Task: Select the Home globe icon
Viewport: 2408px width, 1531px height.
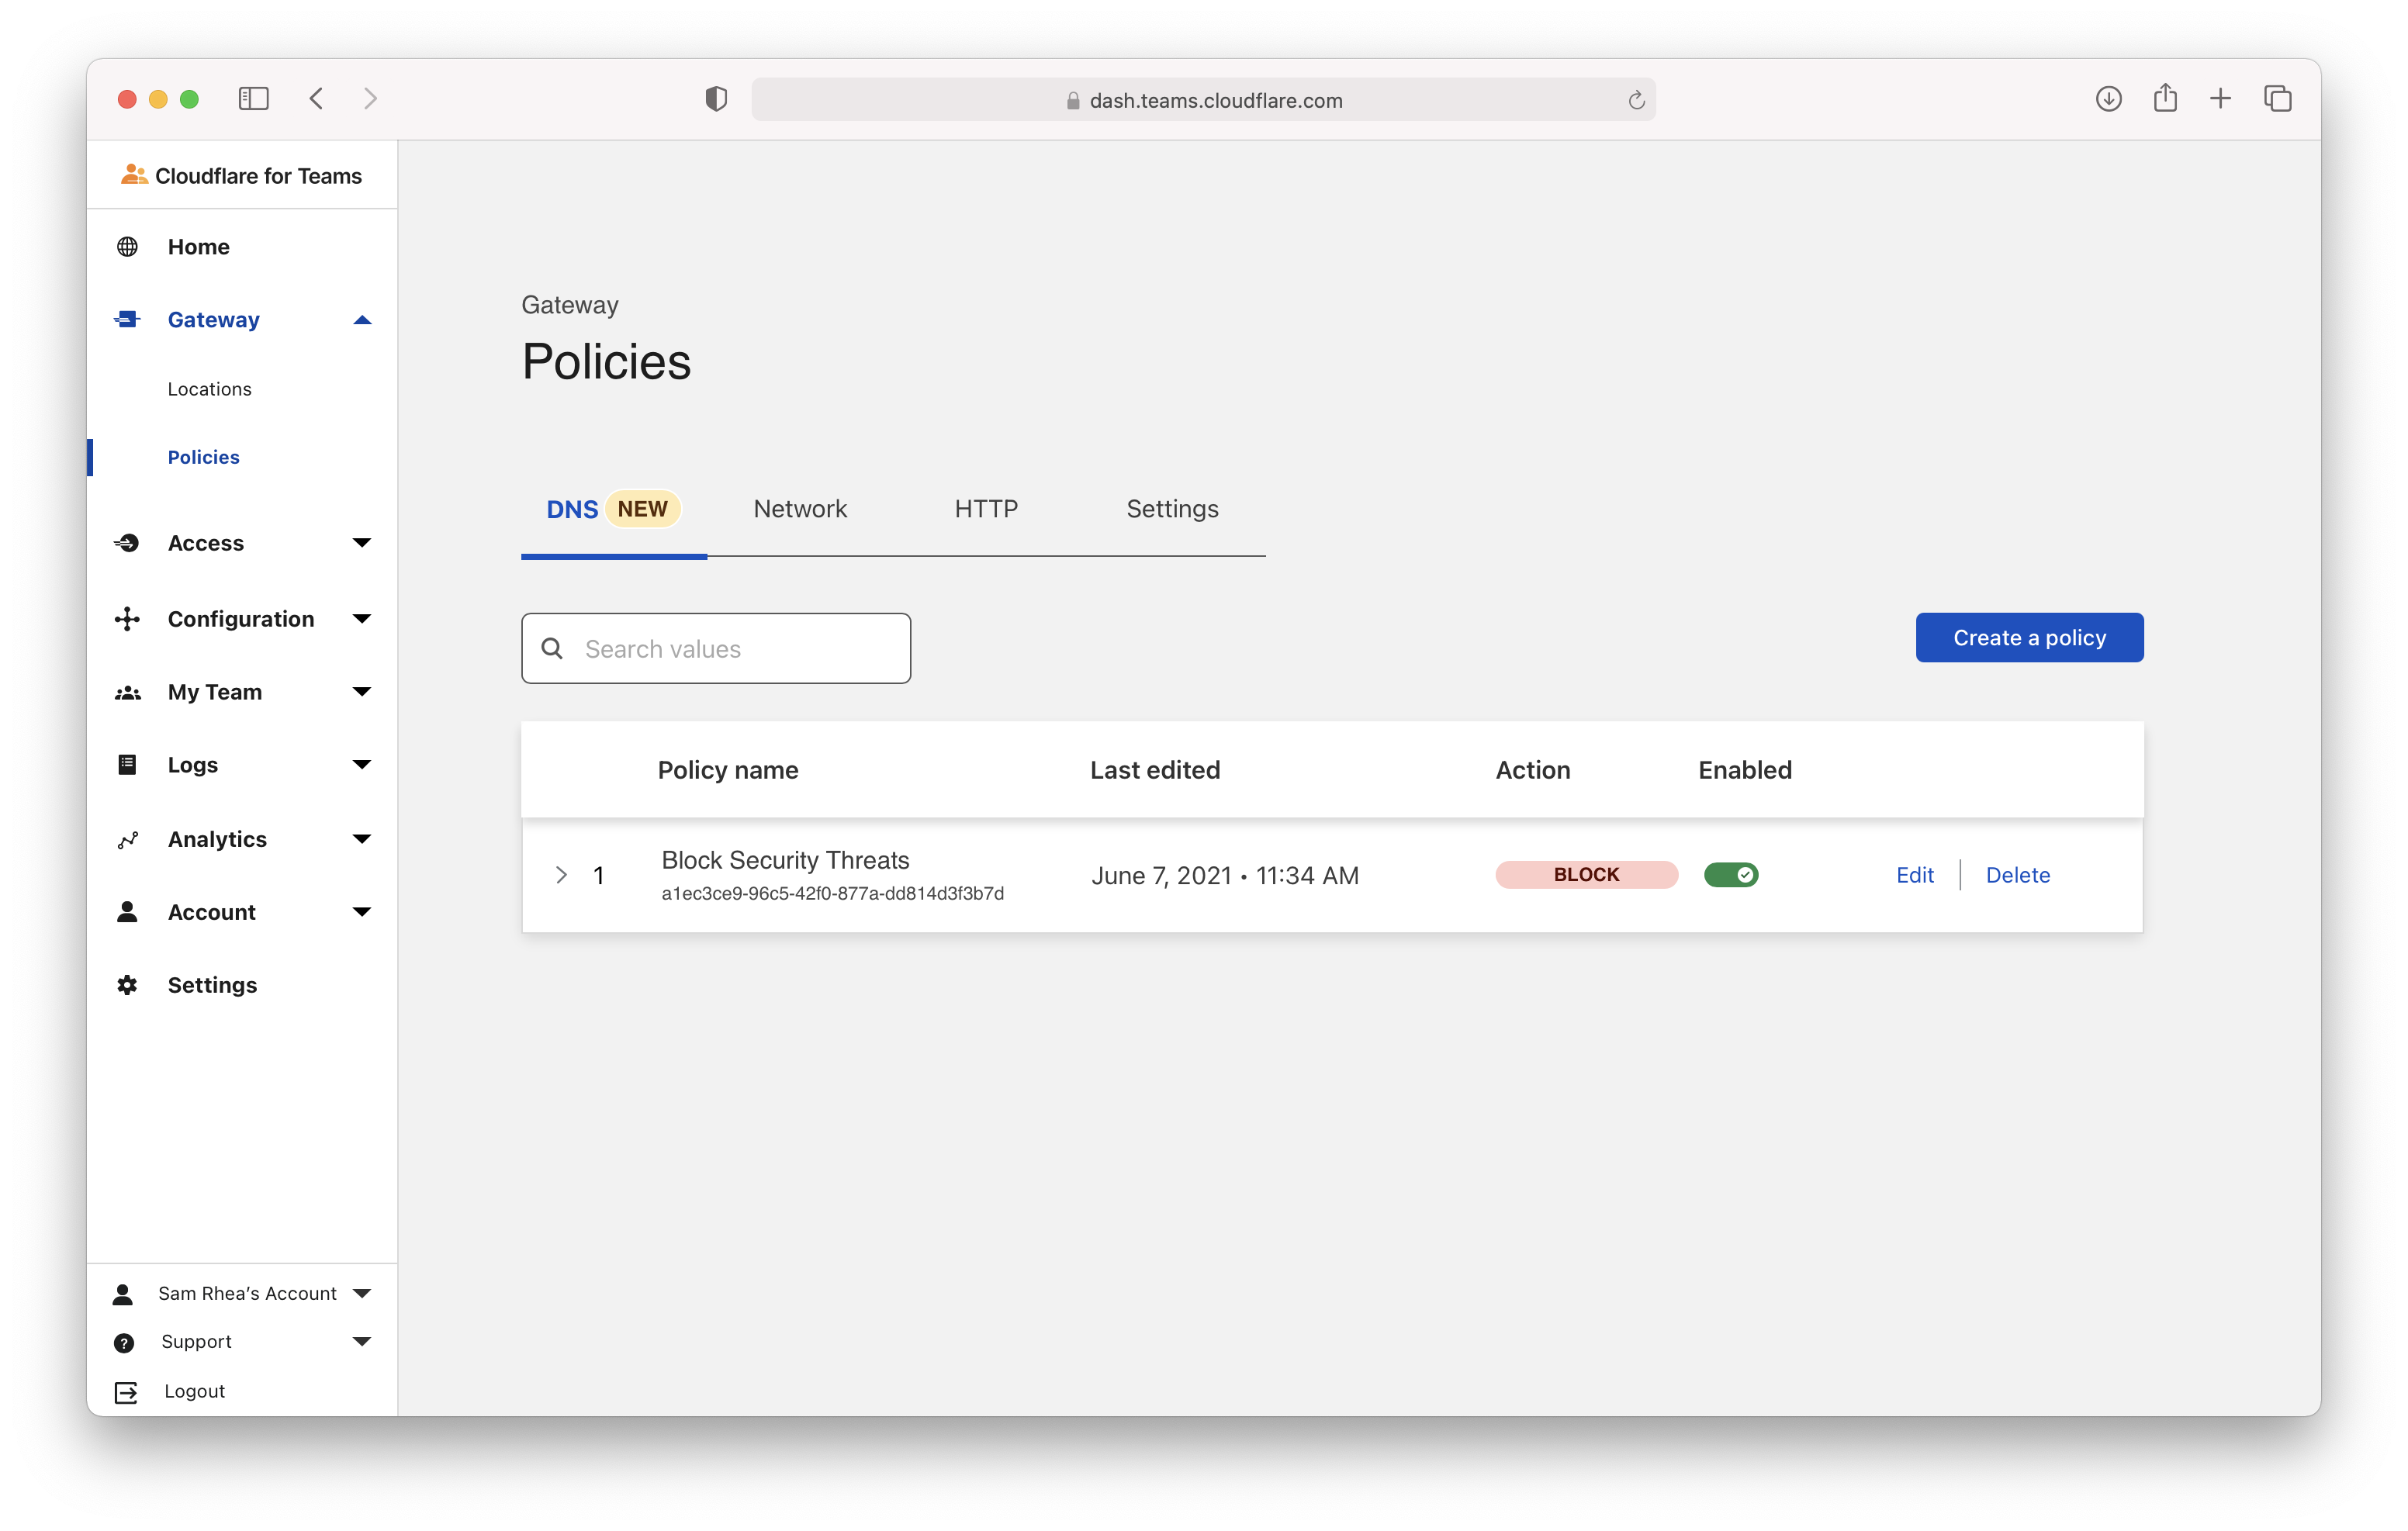Action: tap(127, 246)
